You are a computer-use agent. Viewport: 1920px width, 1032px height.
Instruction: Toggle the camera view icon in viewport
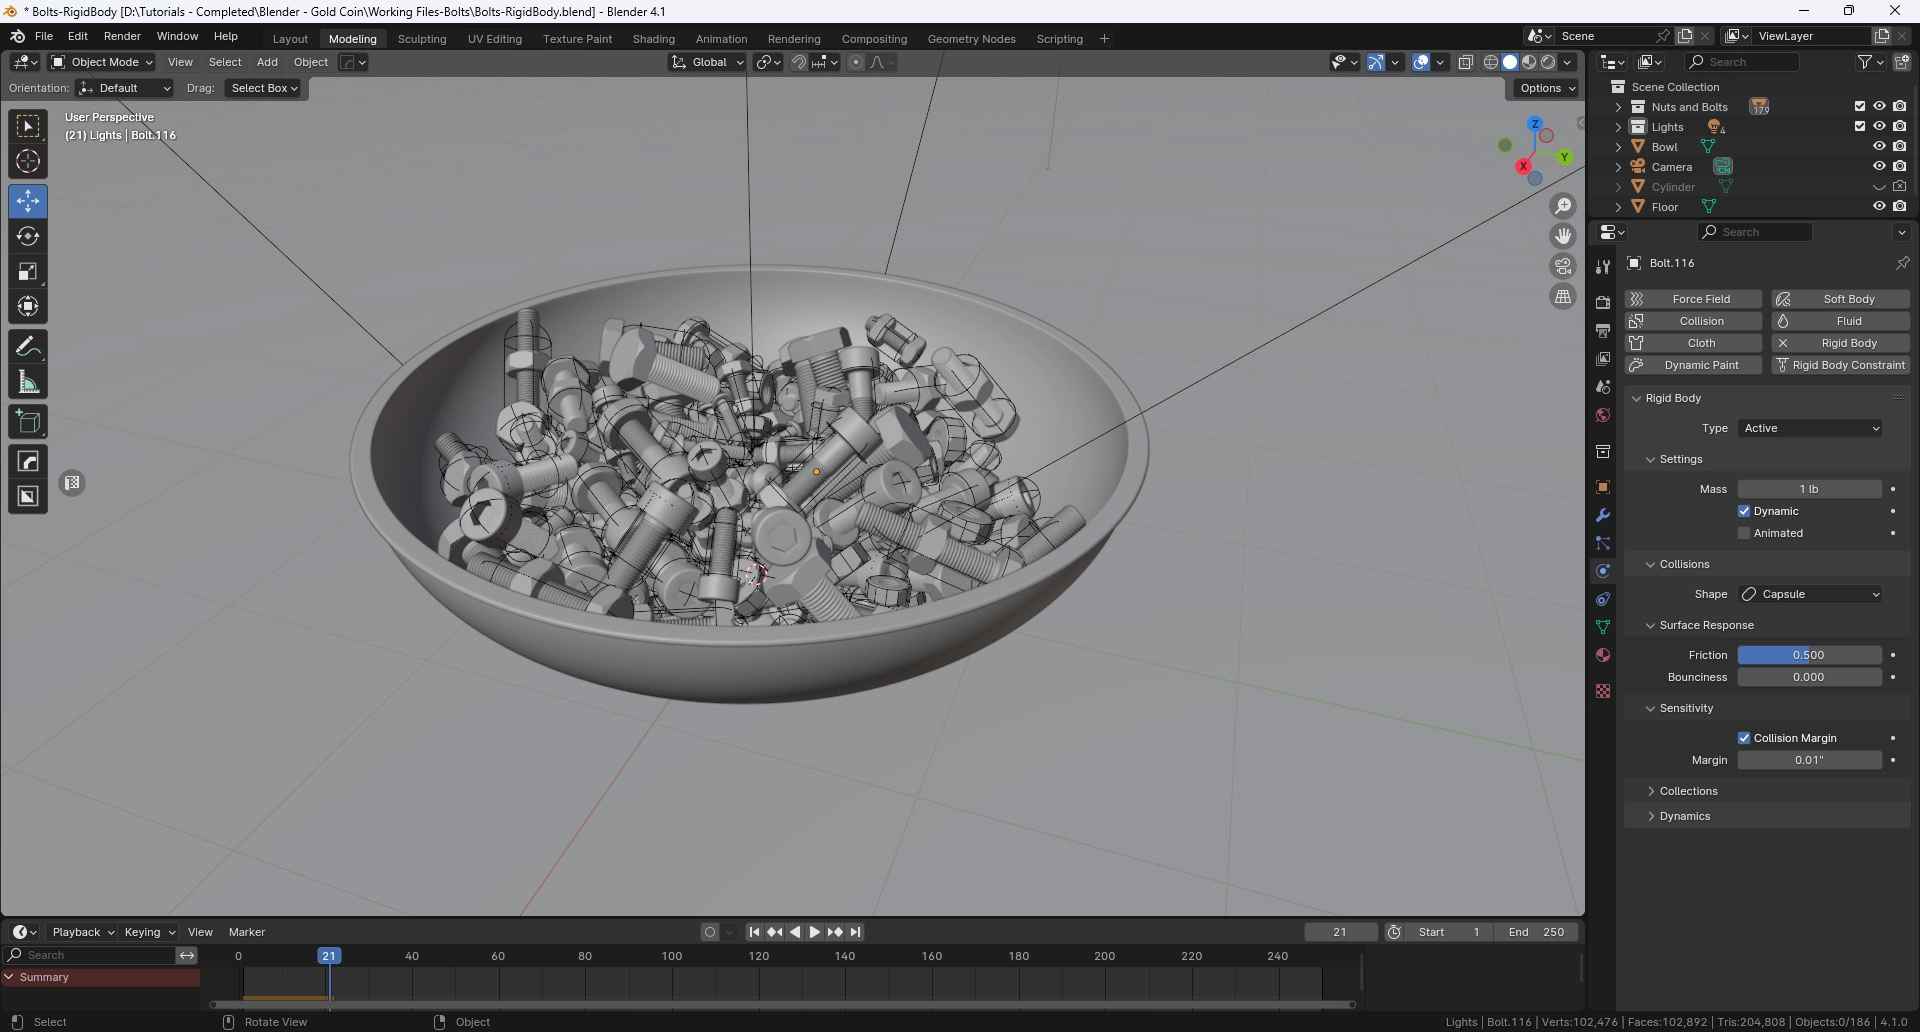pos(1562,266)
